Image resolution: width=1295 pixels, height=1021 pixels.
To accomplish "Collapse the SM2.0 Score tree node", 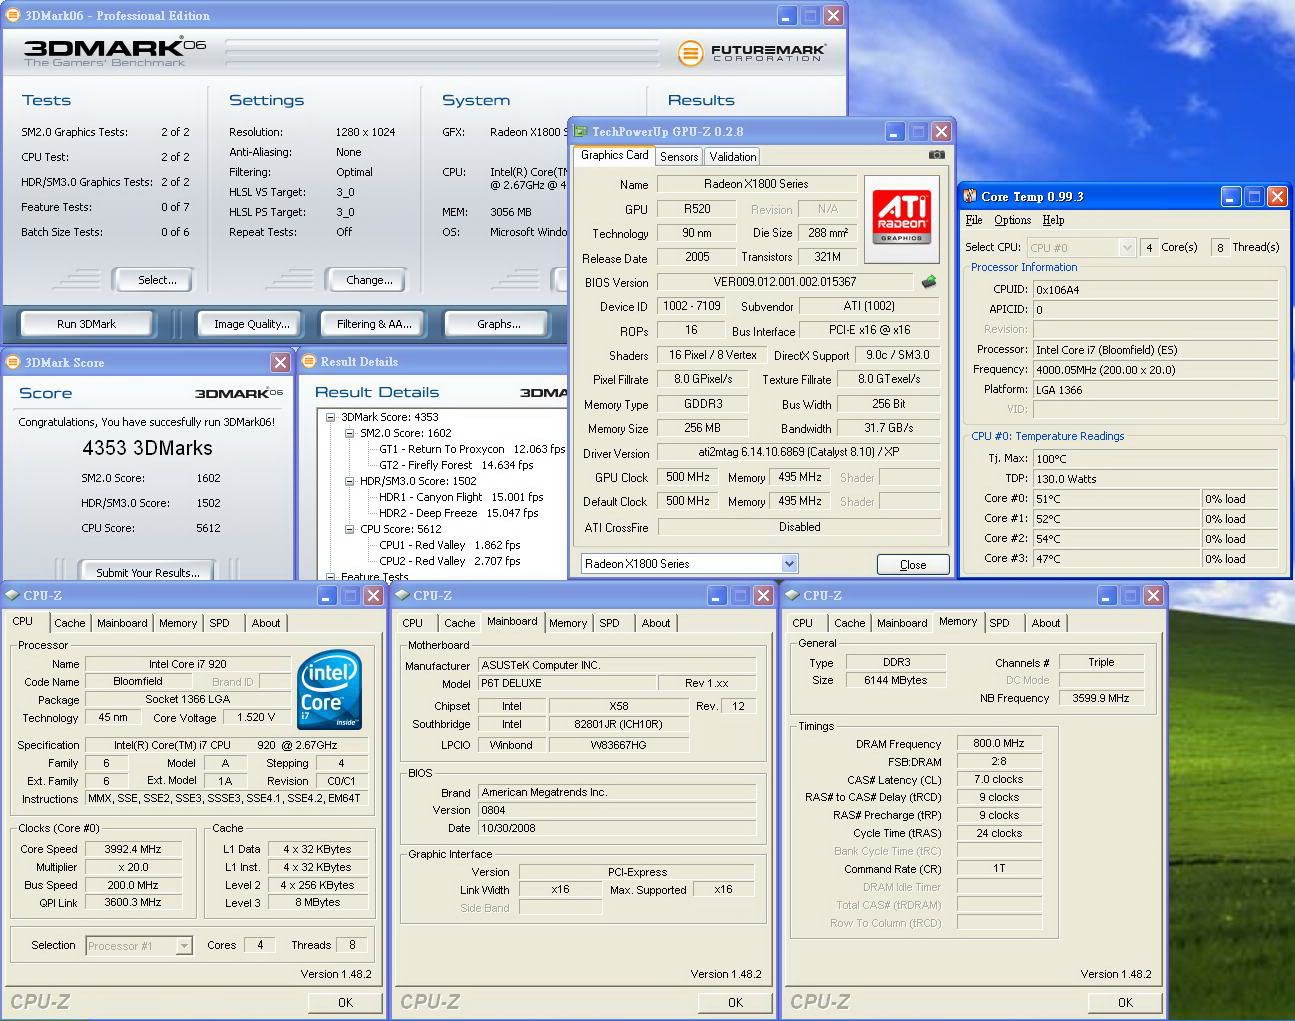I will [350, 433].
